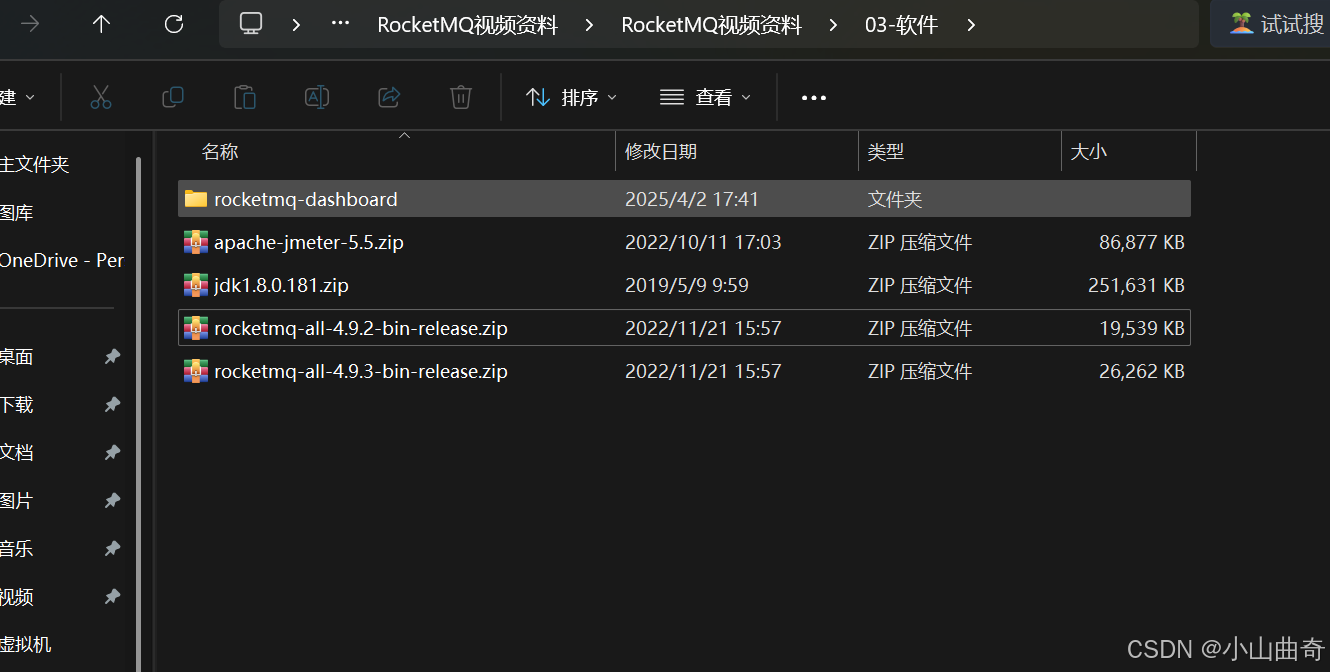Click the rocketmq-all-4.9.2 zip archive icon

pos(196,328)
